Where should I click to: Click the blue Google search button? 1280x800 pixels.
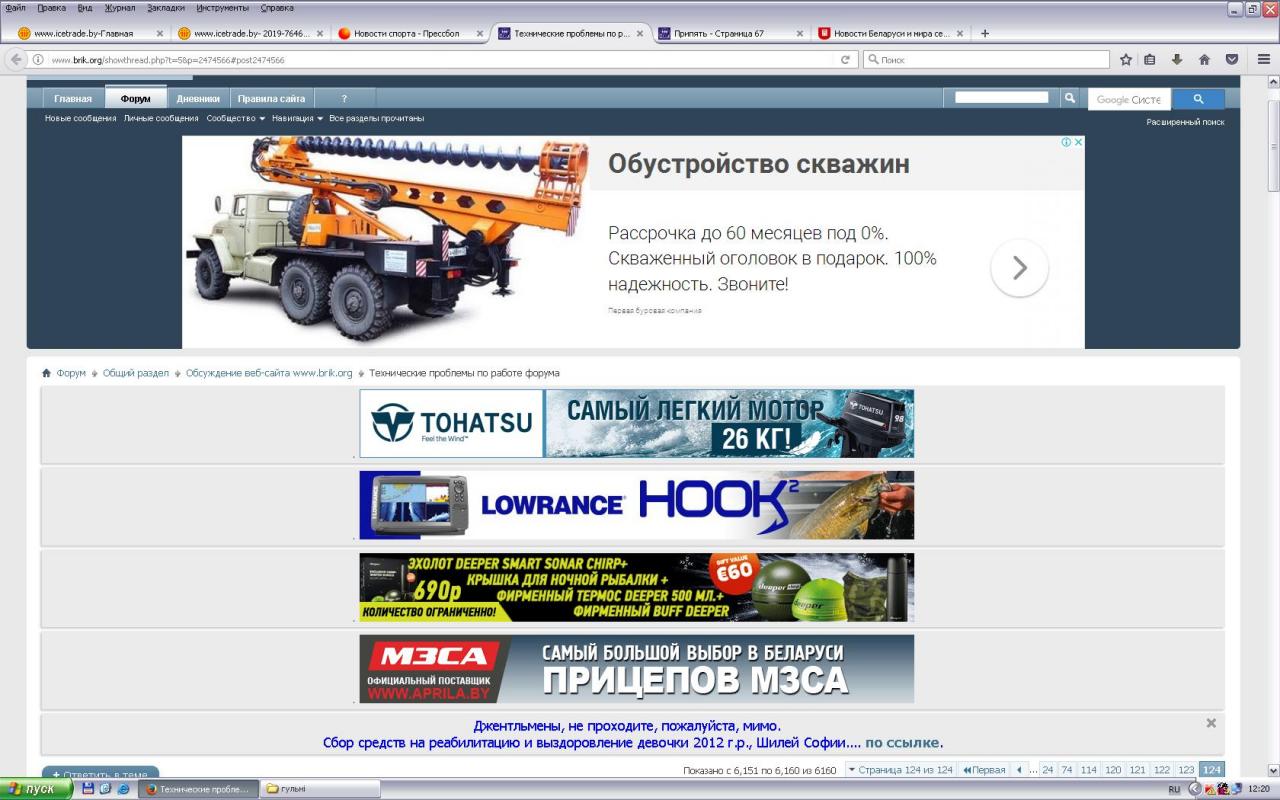[1198, 99]
